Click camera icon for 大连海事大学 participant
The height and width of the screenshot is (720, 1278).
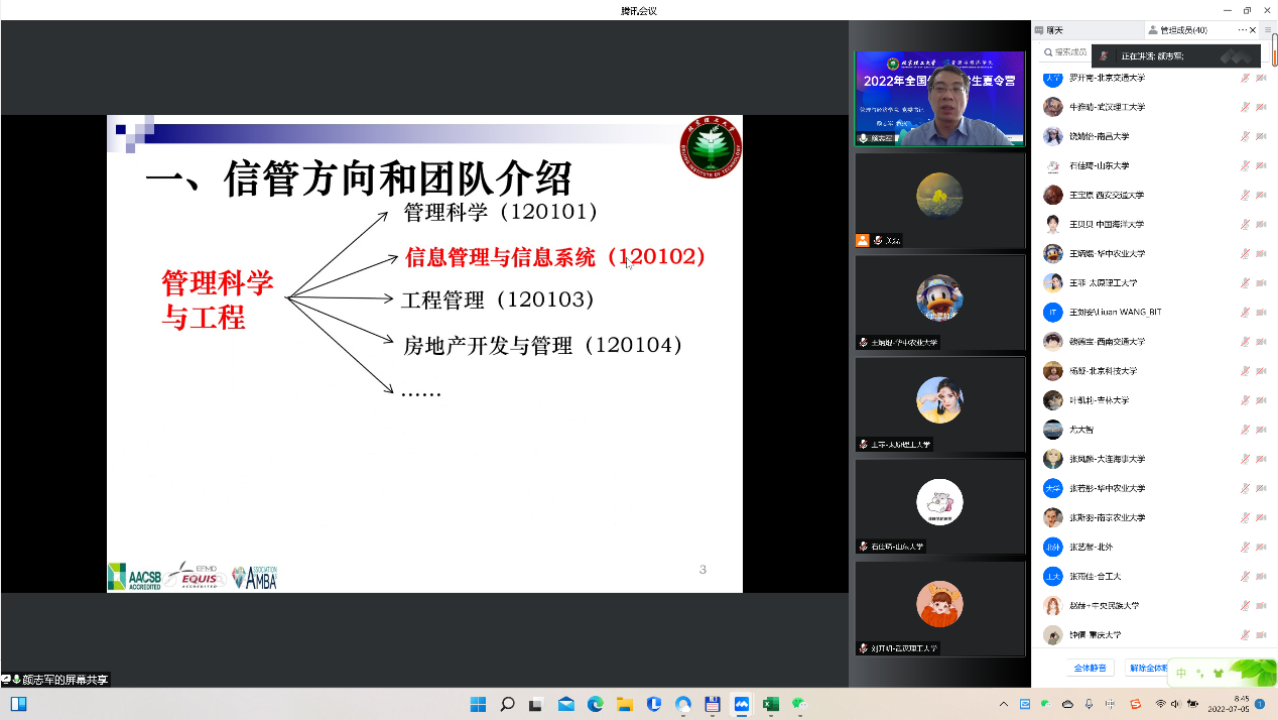tap(1261, 459)
